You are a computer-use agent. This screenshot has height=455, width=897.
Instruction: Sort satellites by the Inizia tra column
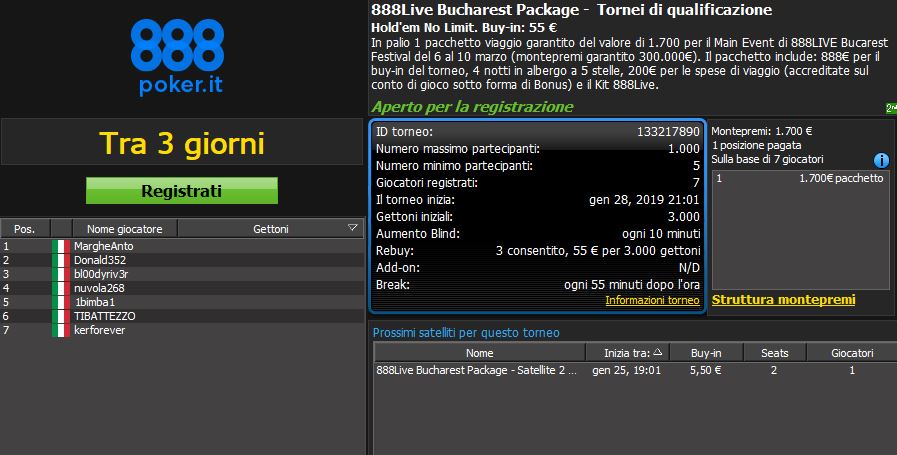point(627,353)
